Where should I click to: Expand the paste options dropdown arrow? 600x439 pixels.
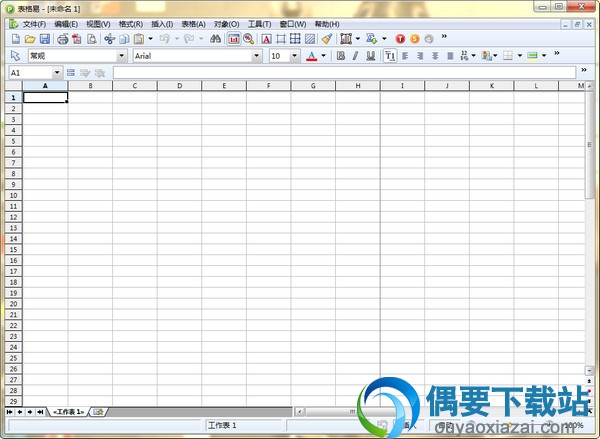[x=150, y=39]
